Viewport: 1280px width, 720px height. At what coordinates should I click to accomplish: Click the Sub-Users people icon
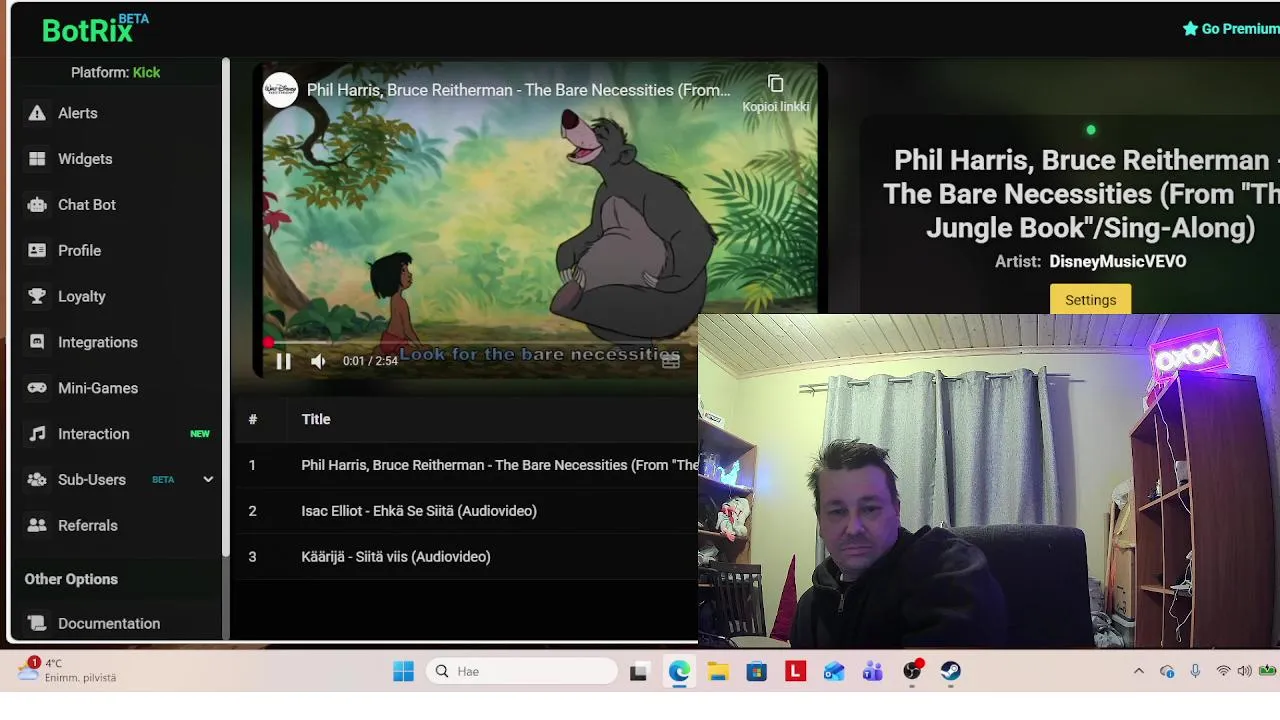coord(37,480)
